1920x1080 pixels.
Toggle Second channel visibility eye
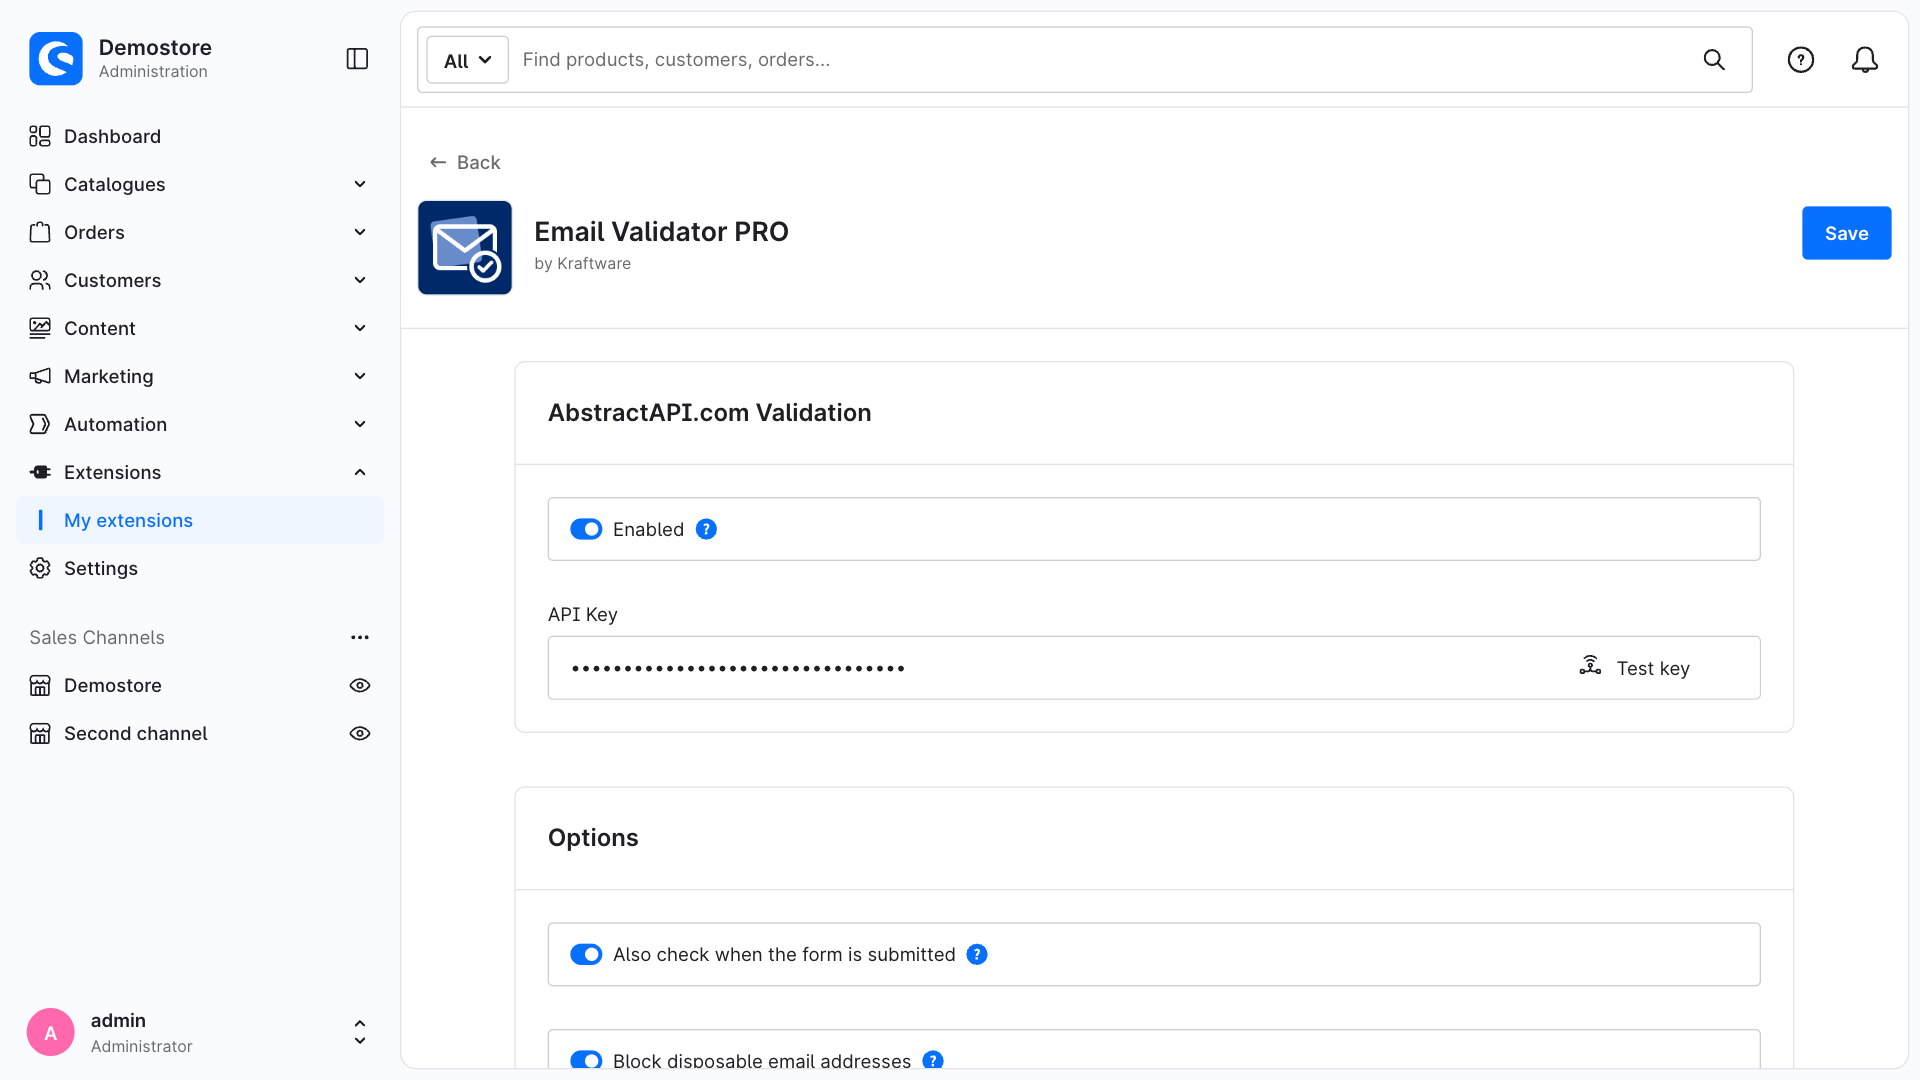[360, 733]
